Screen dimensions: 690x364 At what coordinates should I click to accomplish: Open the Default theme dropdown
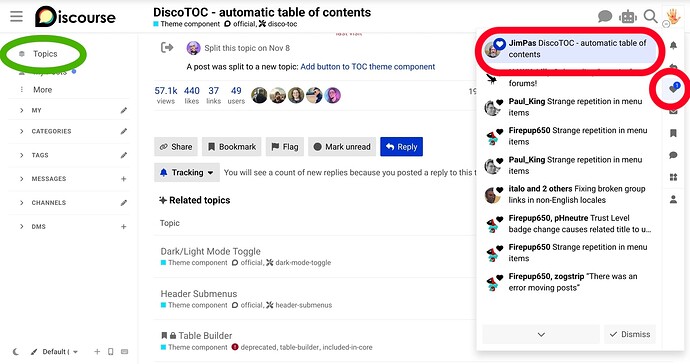tap(55, 352)
